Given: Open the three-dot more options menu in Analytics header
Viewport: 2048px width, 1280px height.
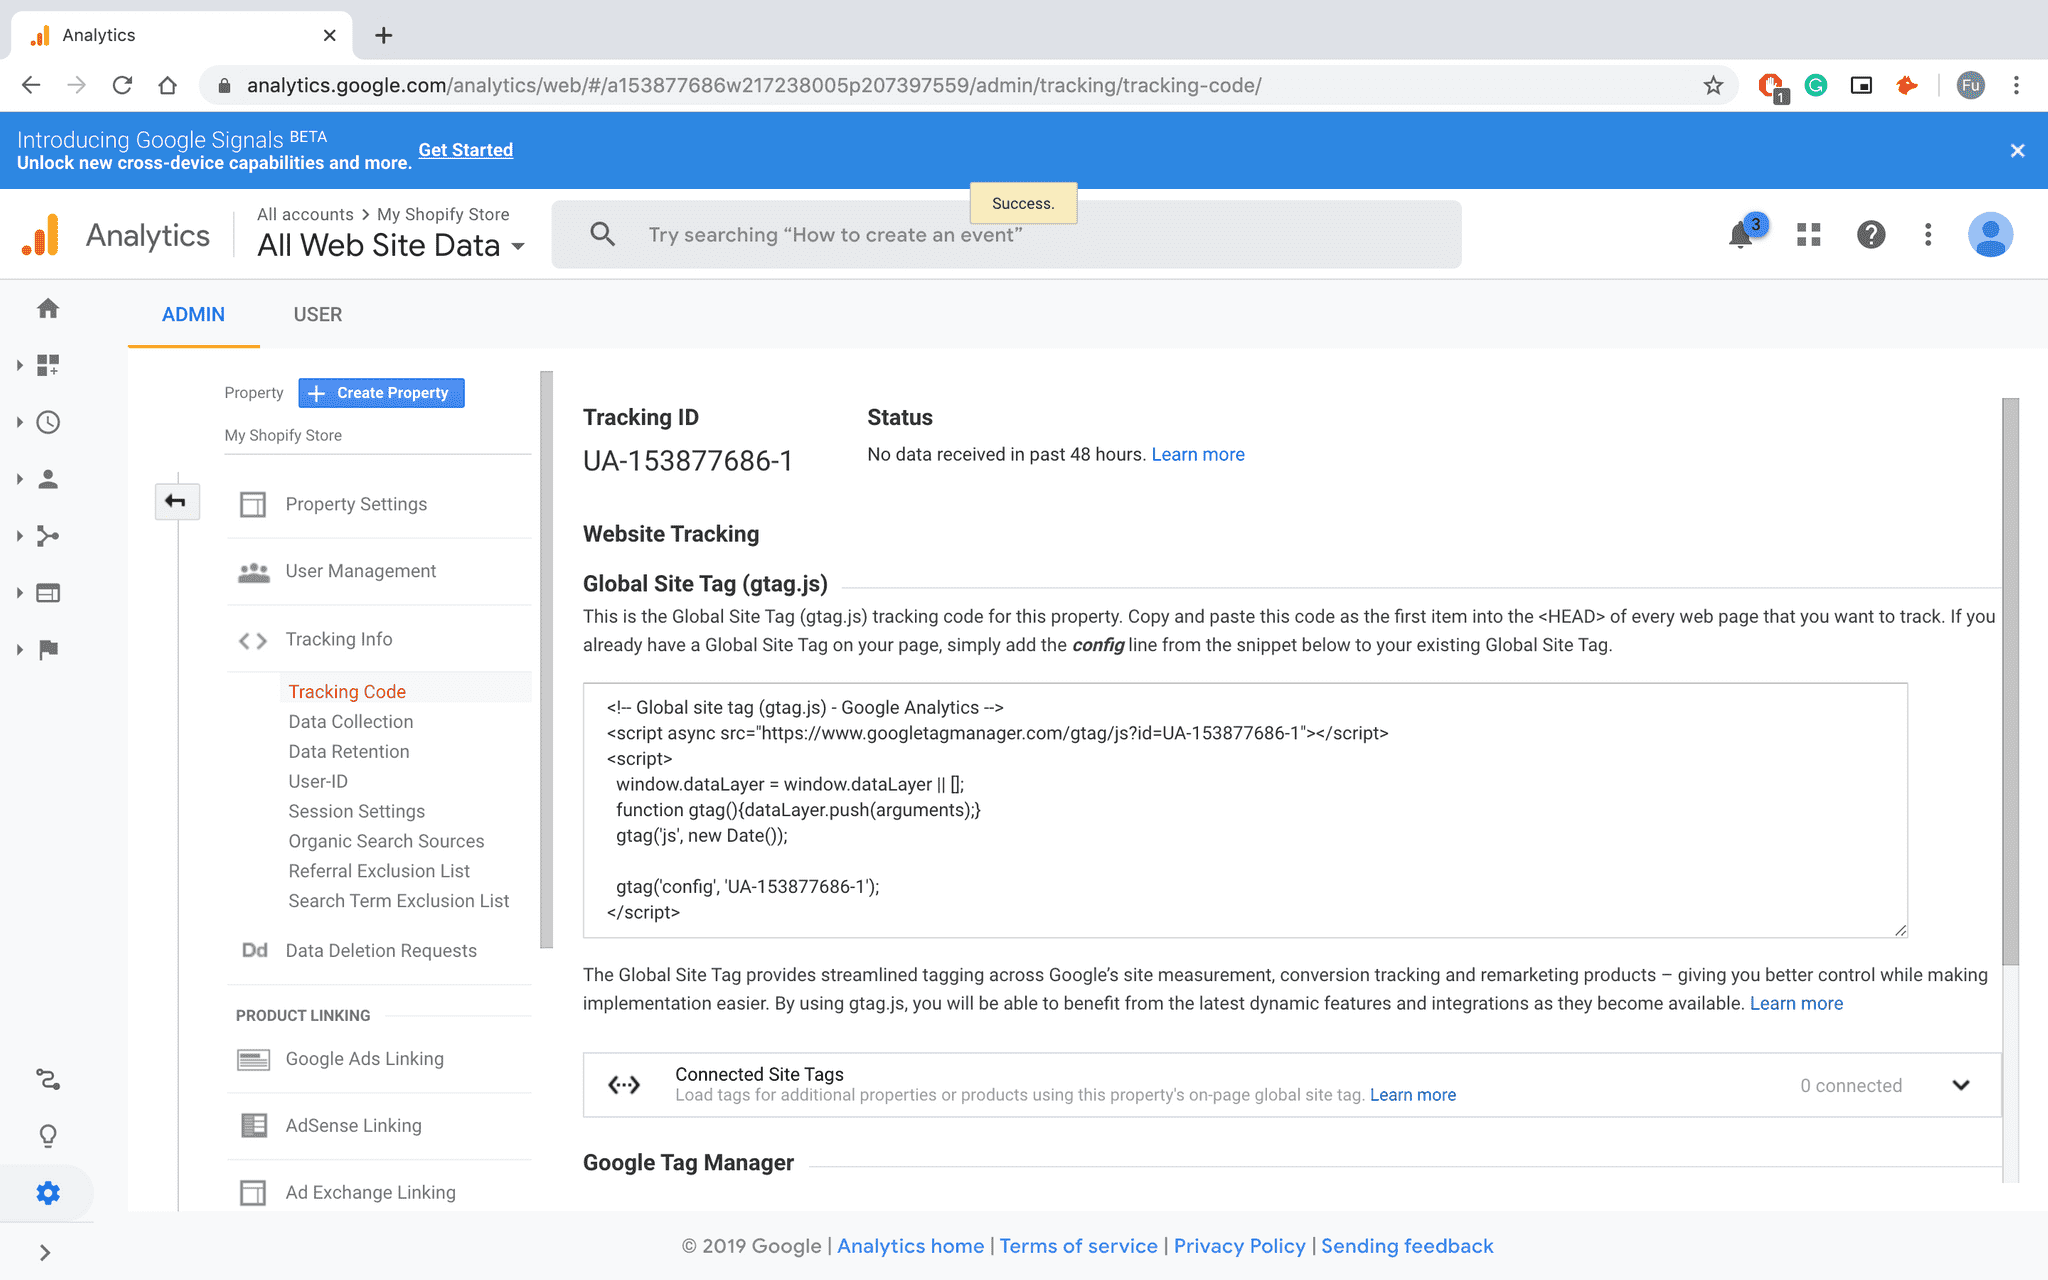Looking at the screenshot, I should click(x=1928, y=234).
